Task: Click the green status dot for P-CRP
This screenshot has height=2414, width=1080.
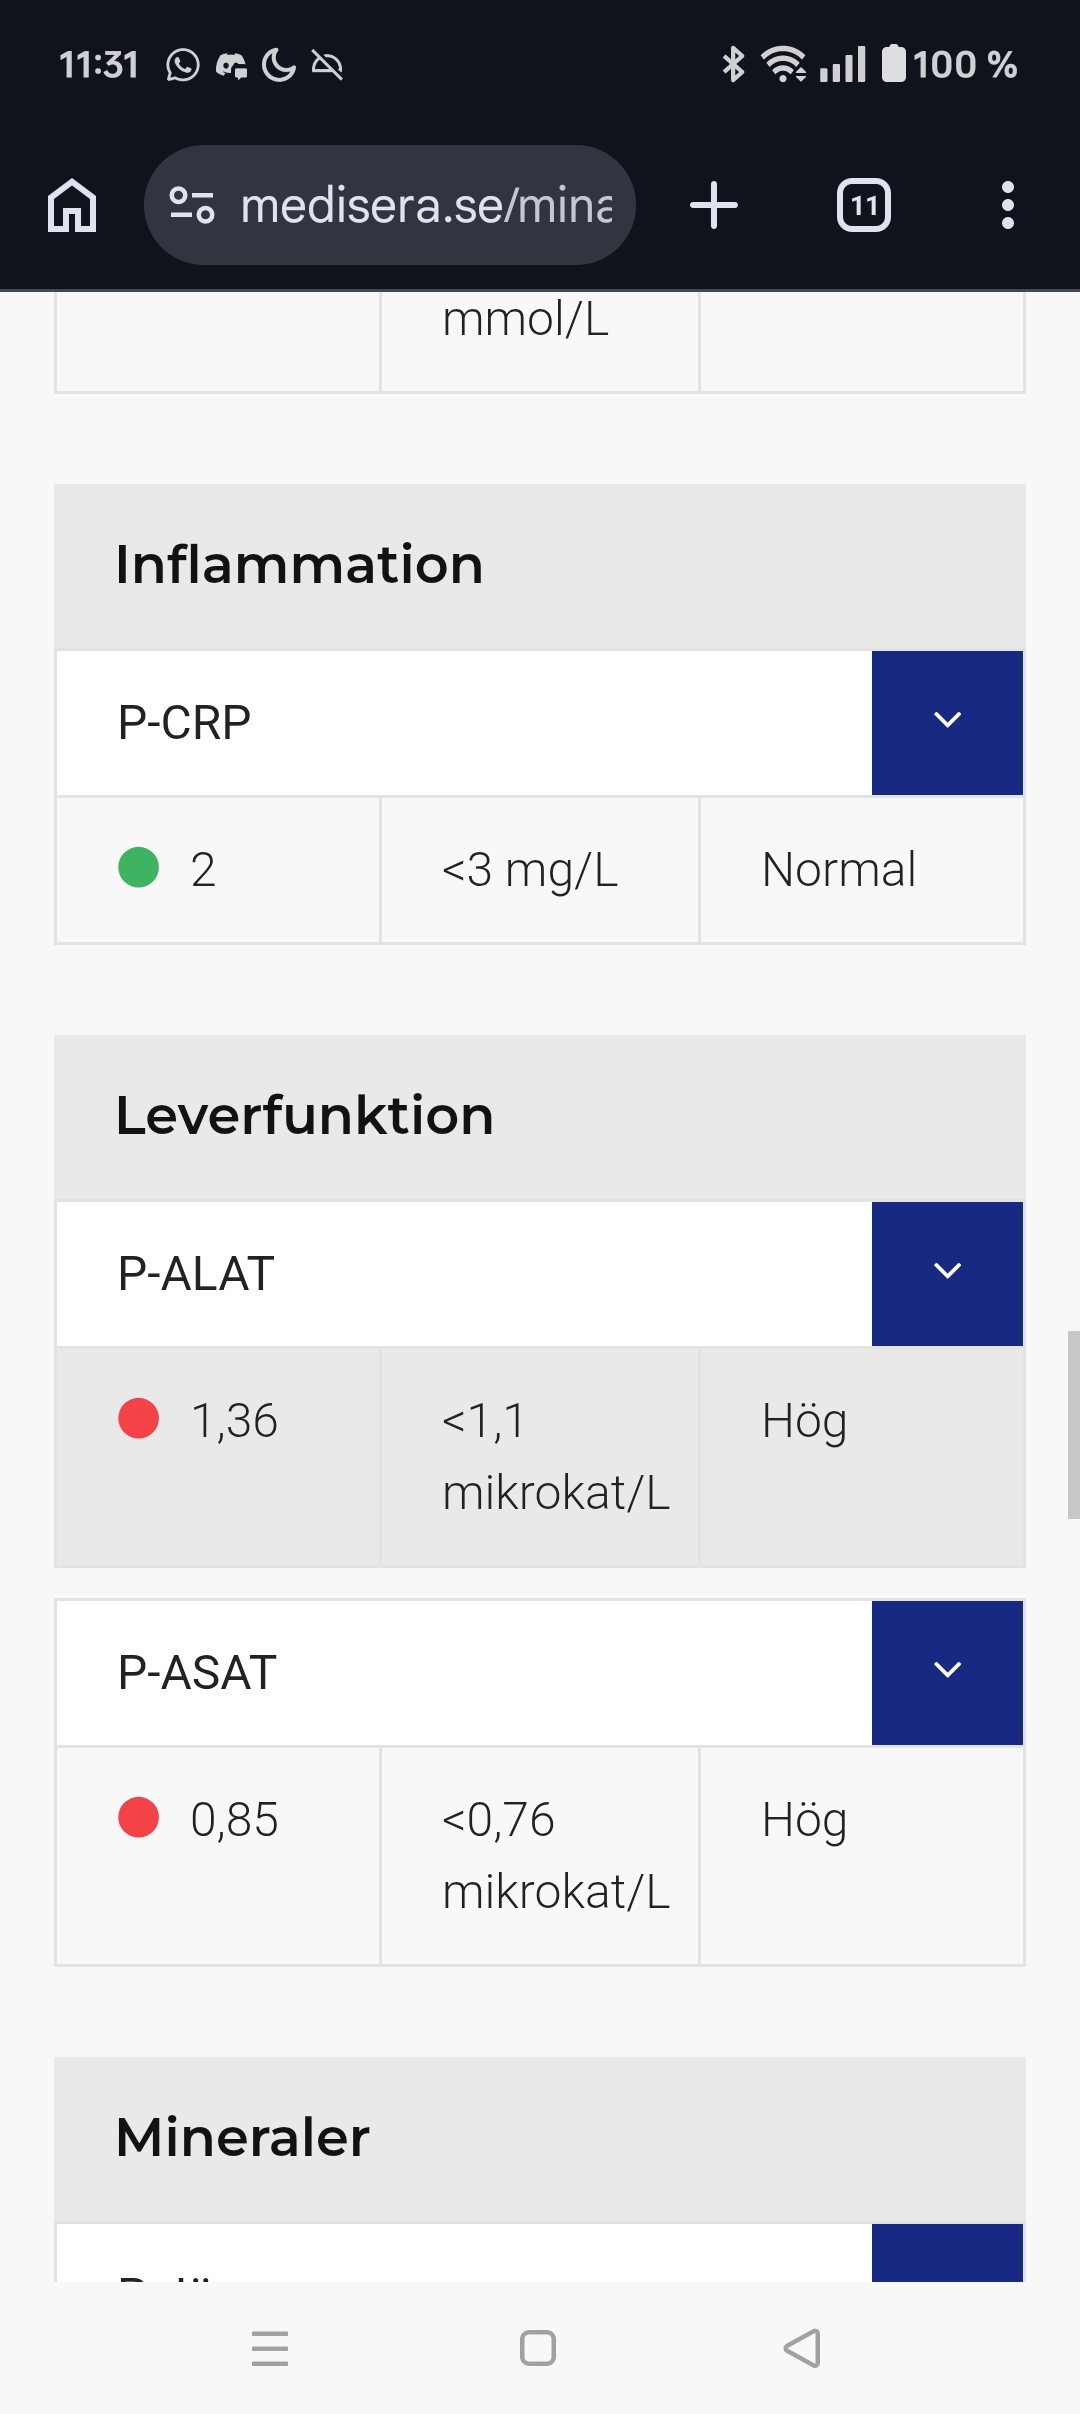Action: (139, 867)
